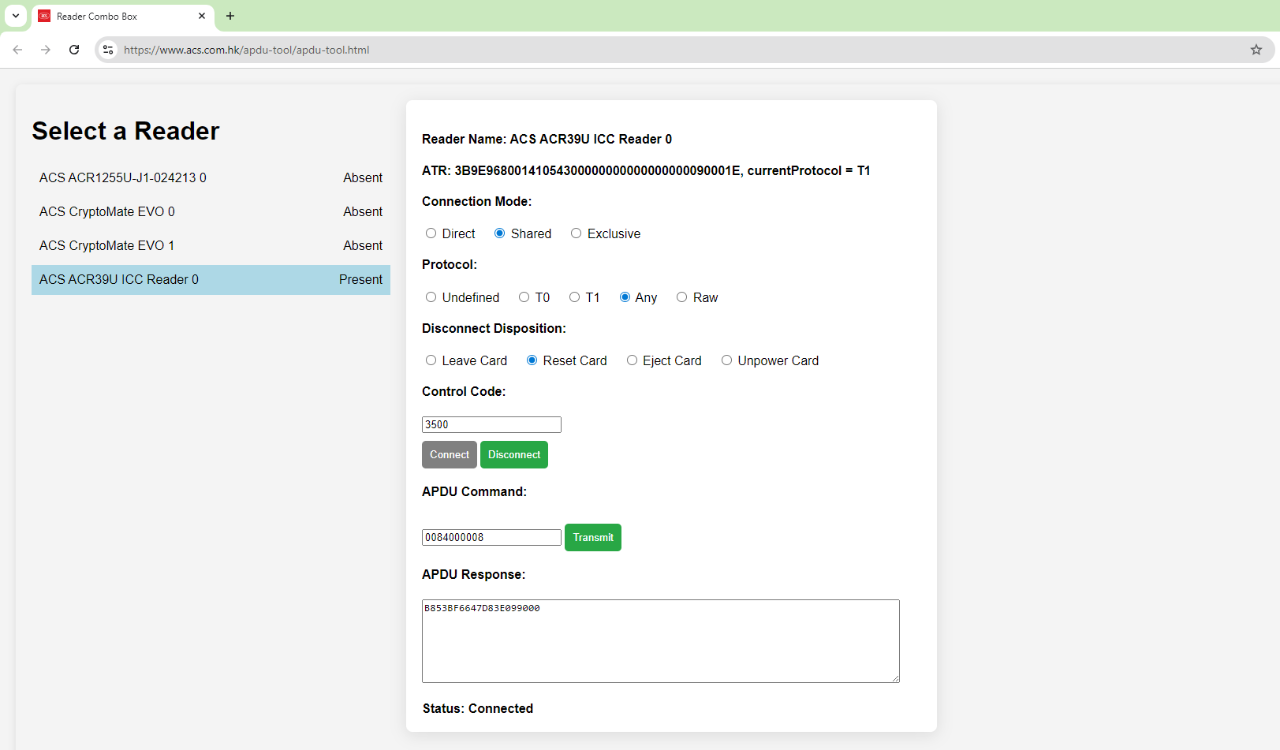Choose Exclusive connection mode
This screenshot has width=1280, height=750.
(x=576, y=233)
